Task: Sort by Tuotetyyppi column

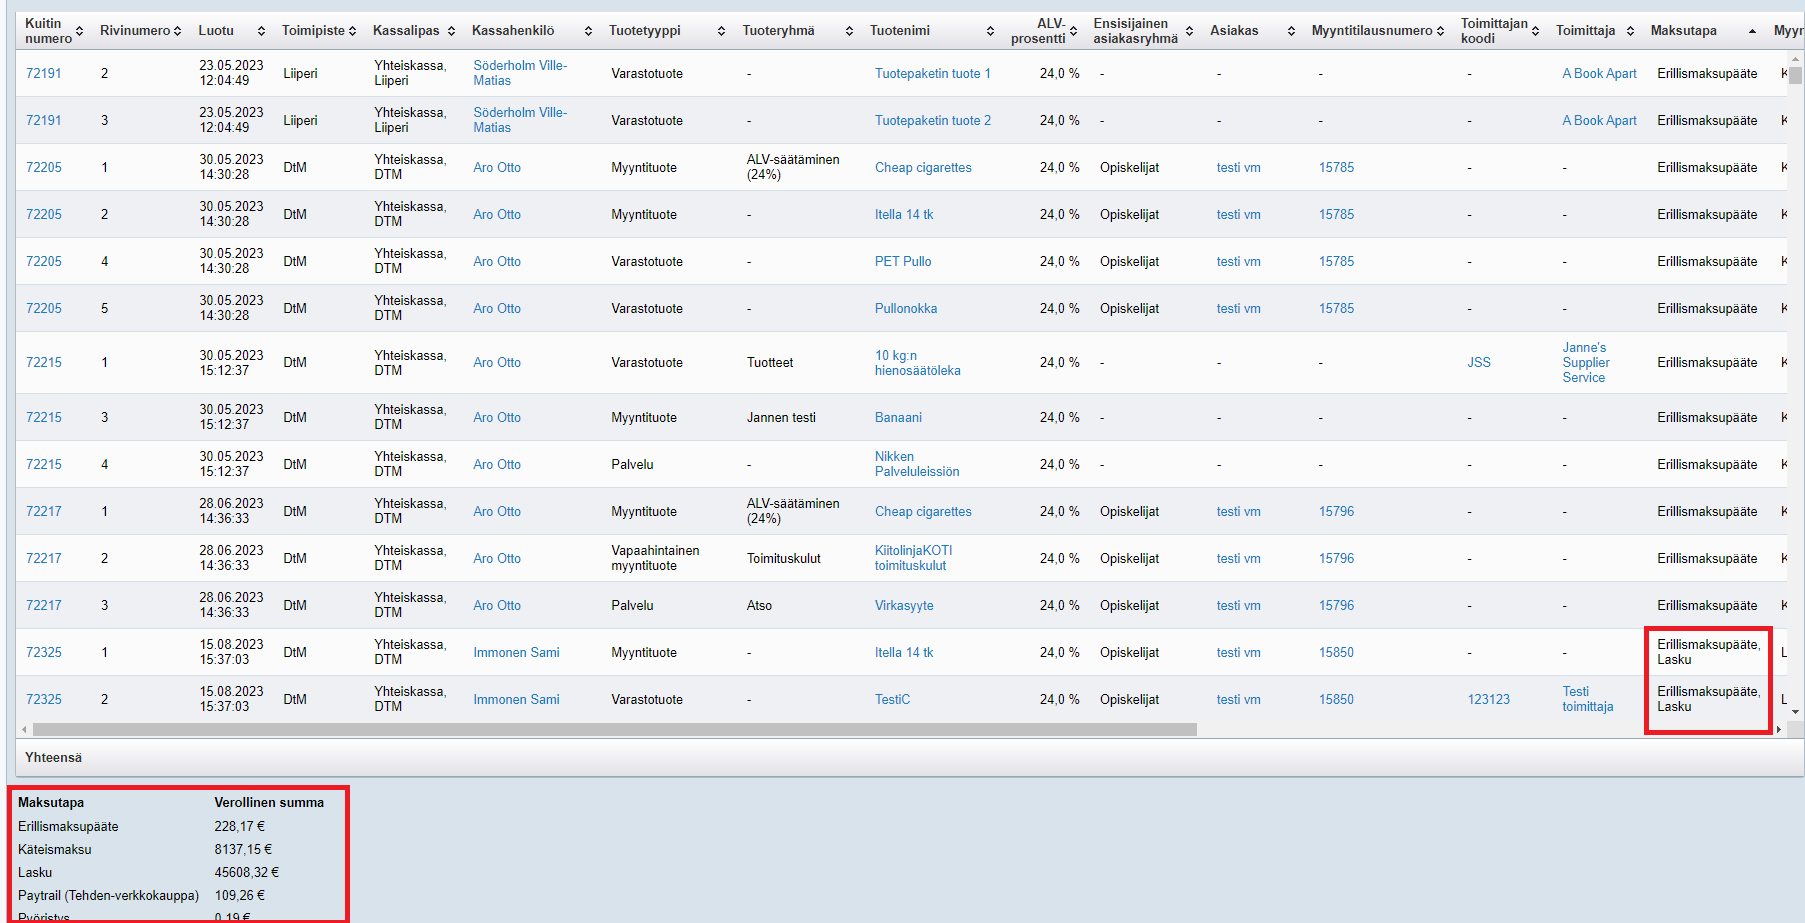Action: coord(721,31)
